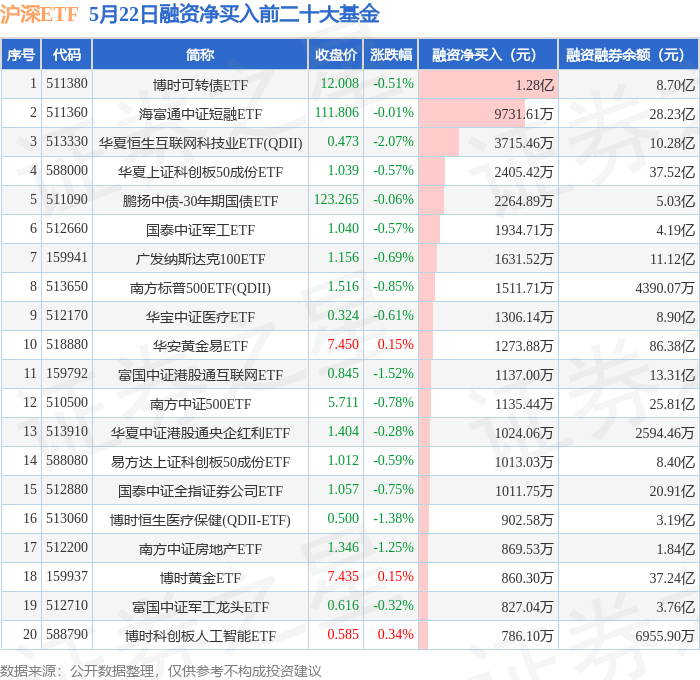This screenshot has height=680, width=700.
Task: Click the balance 6955.90万
Action: tap(665, 636)
